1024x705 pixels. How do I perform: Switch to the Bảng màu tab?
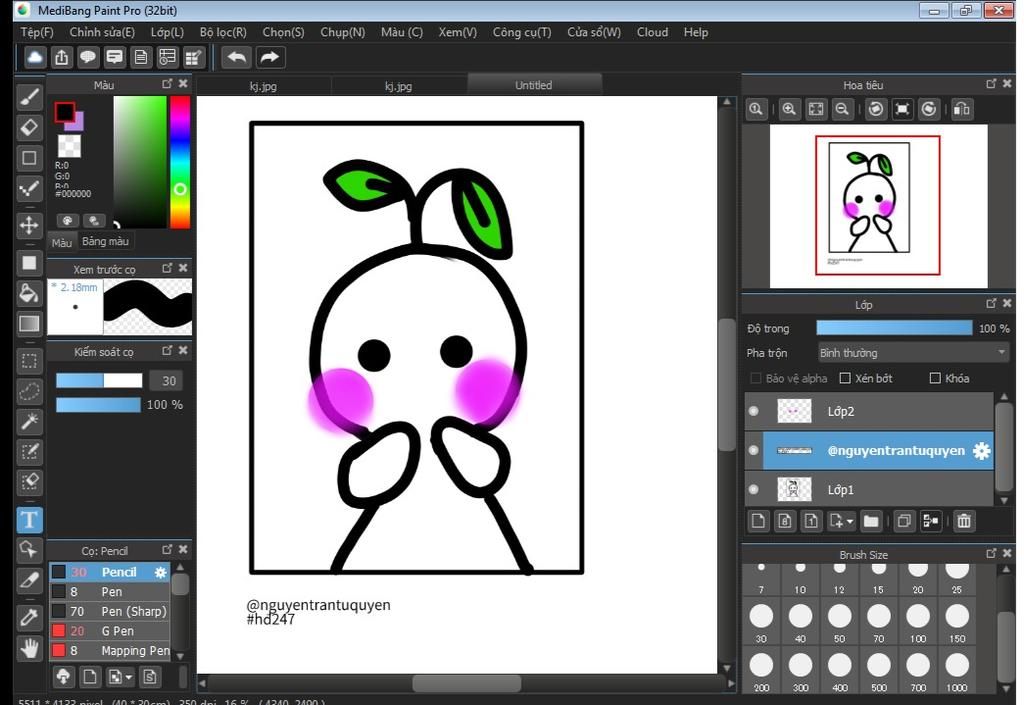tap(106, 242)
